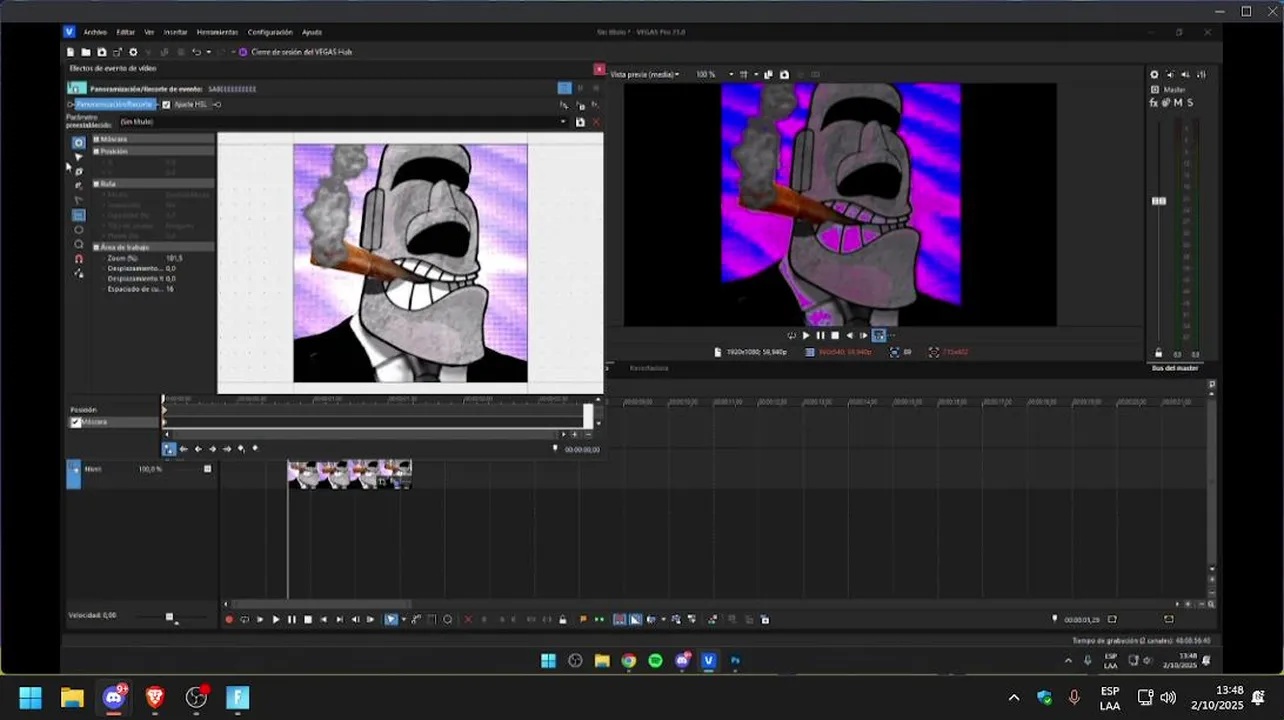Open project Properties gear icon
Image resolution: width=1284 pixels, height=720 pixels.
click(x=133, y=52)
